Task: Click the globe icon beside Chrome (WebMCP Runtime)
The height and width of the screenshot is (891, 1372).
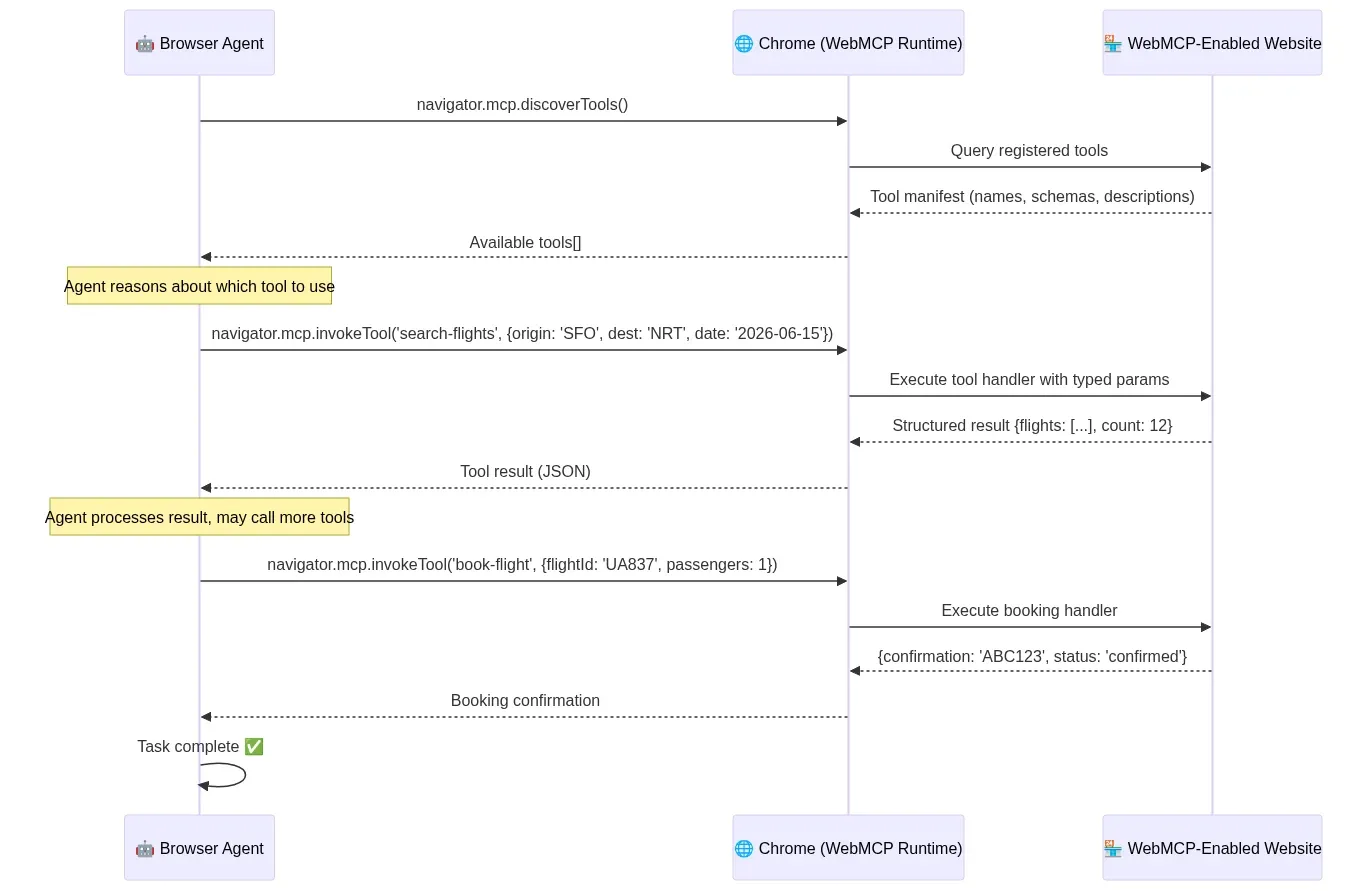Action: tap(744, 43)
